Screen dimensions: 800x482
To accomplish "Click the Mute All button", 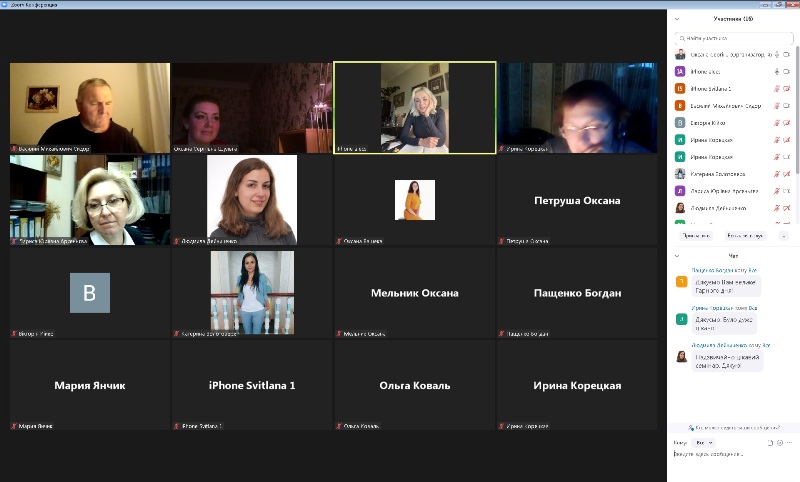I will (746, 236).
